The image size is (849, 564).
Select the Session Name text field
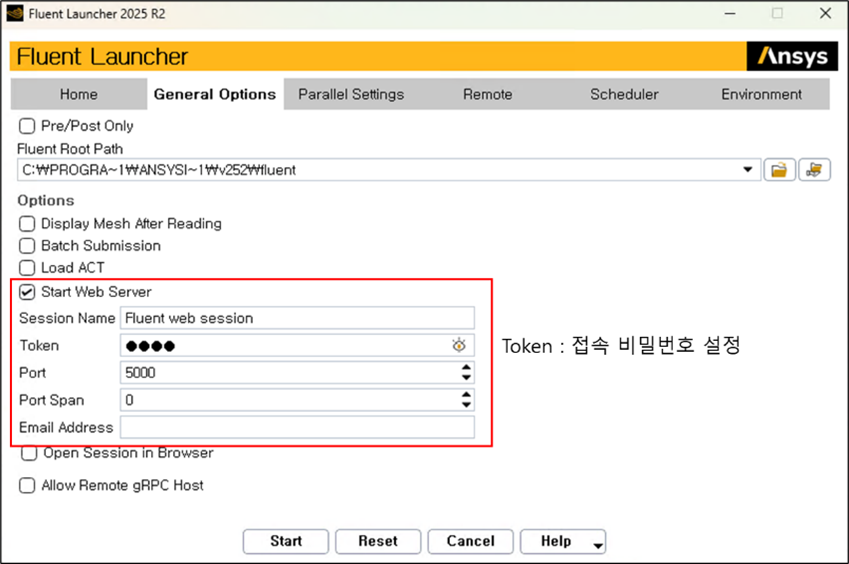297,318
